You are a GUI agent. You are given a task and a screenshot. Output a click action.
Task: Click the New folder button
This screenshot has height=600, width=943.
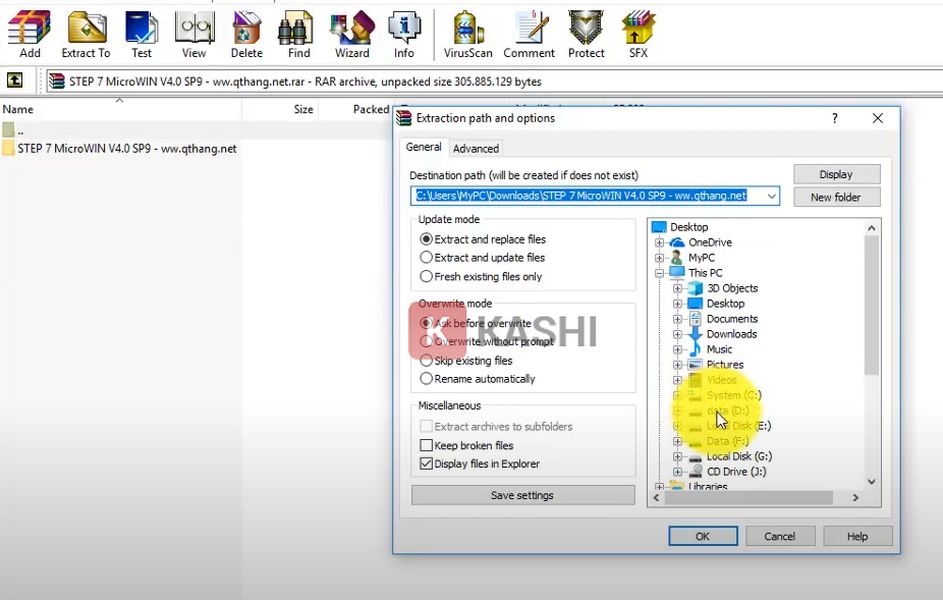[836, 197]
